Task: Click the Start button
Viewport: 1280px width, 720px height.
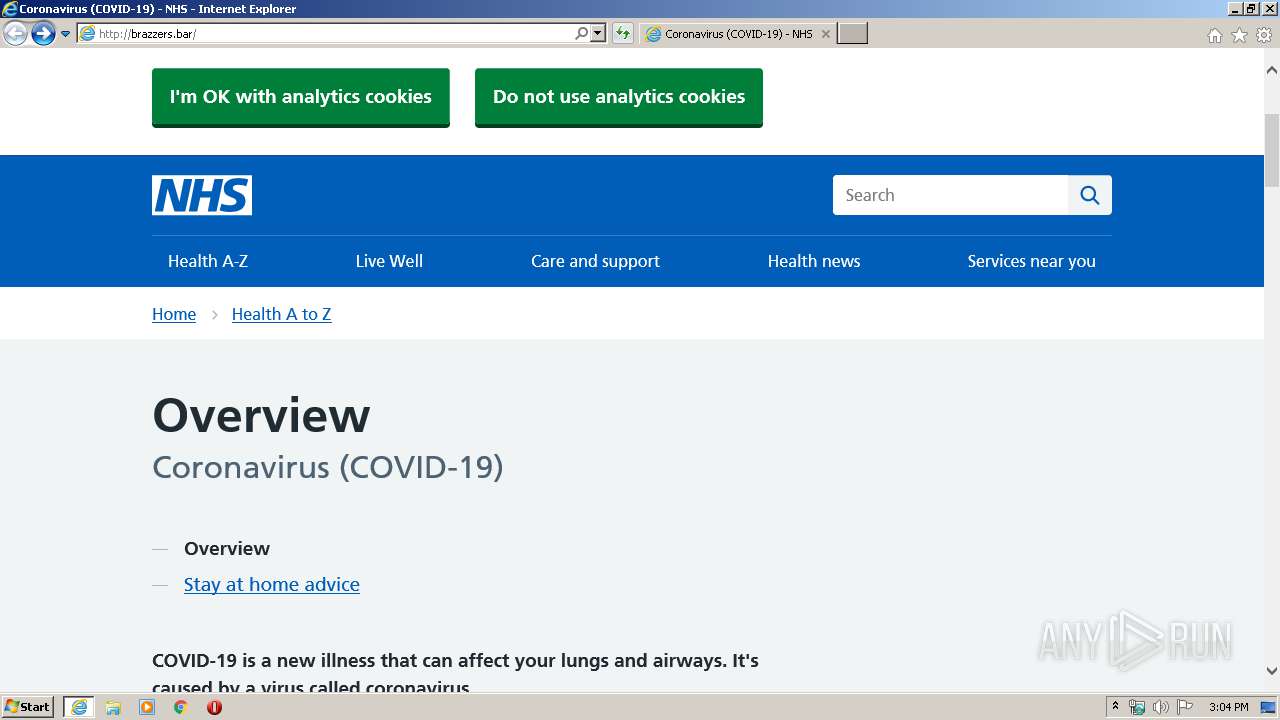Action: 28,707
